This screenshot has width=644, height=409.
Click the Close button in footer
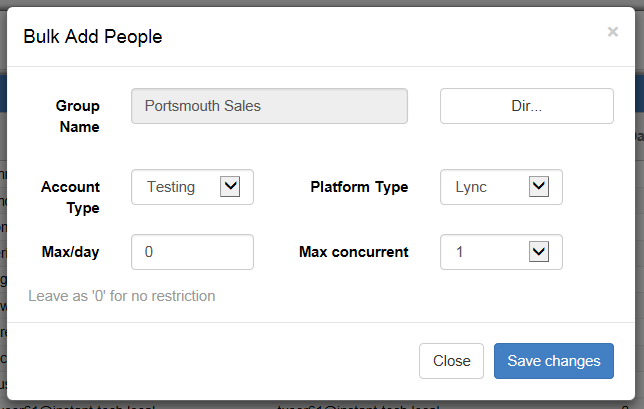click(x=451, y=361)
